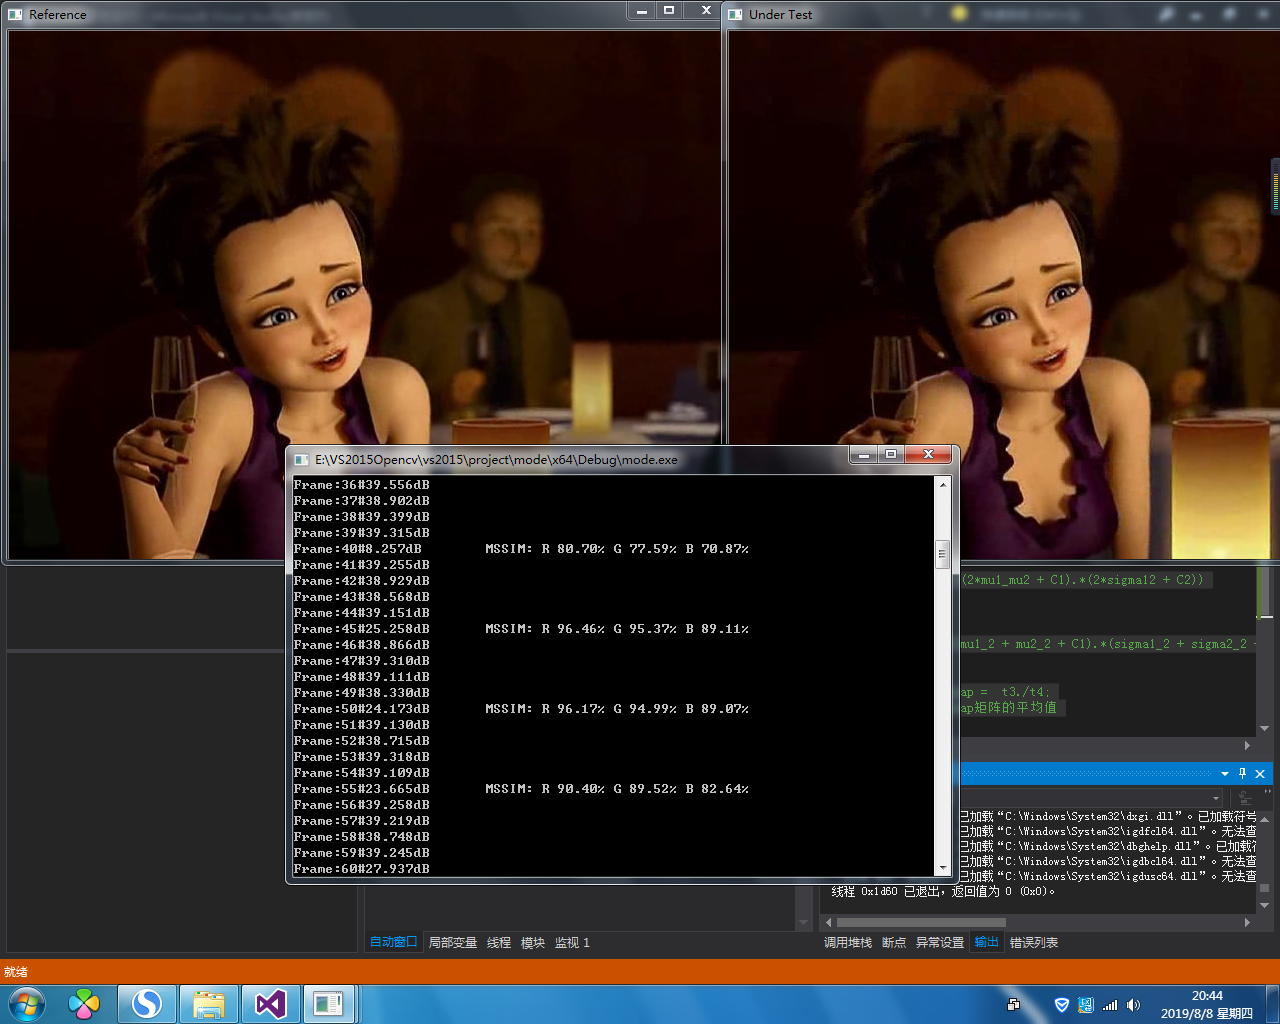Click the Frame:60#27.937dB console line
Viewport: 1280px width, 1024px height.
361,869
